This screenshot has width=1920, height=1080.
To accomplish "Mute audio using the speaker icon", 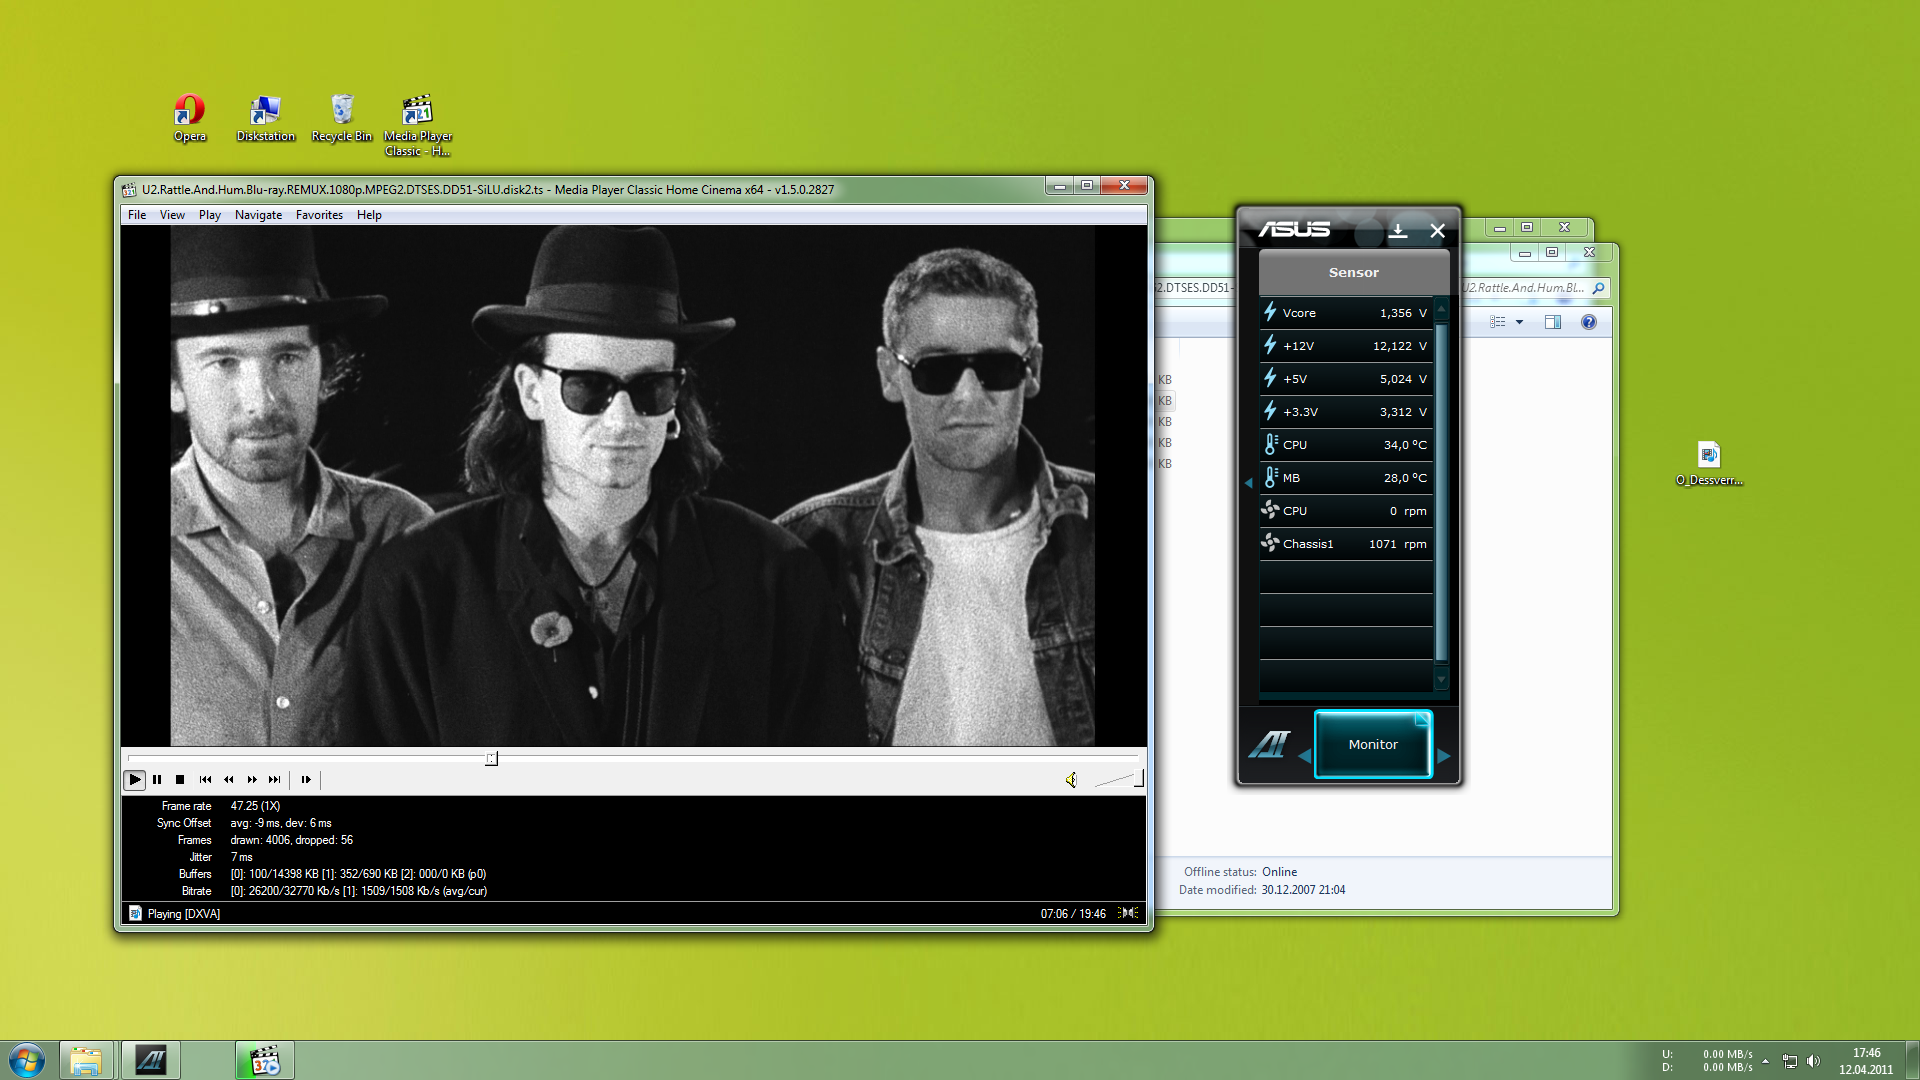I will pyautogui.click(x=1071, y=779).
